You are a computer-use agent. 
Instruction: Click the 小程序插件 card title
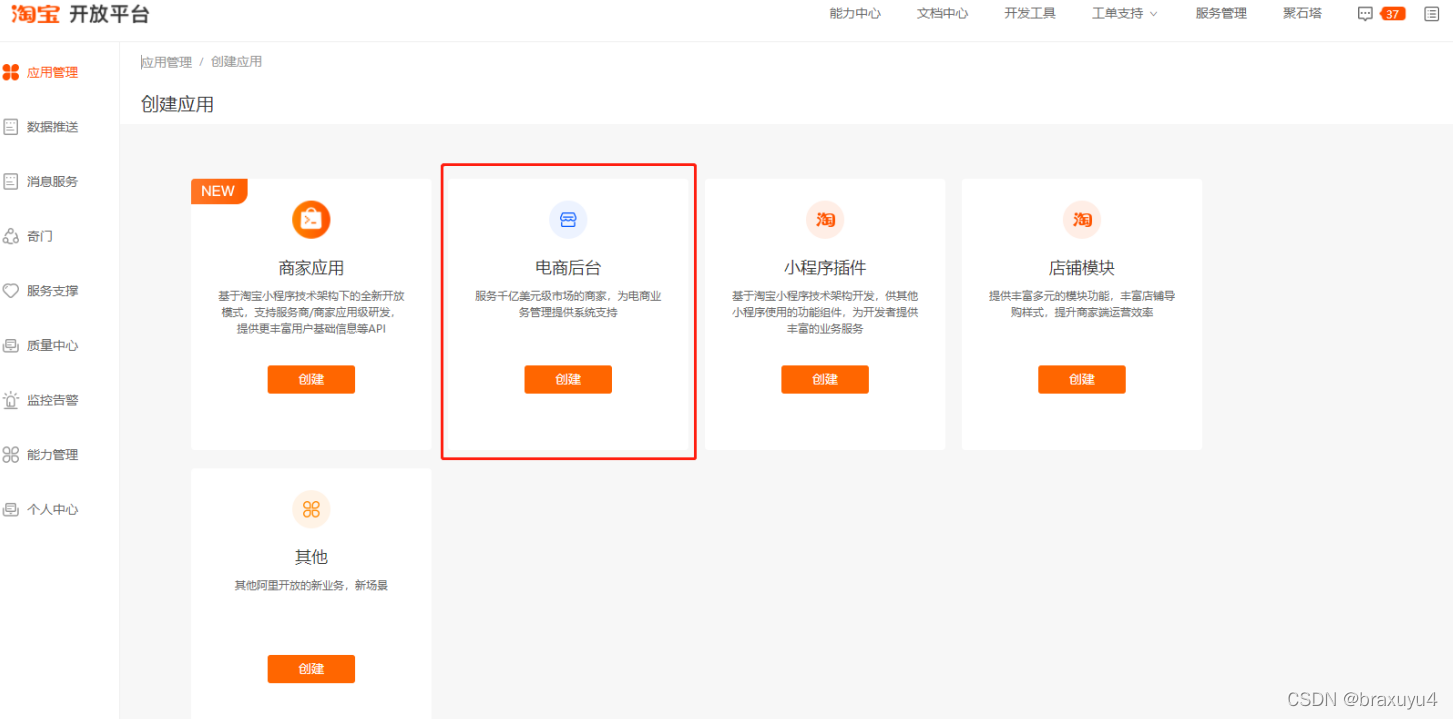(x=825, y=268)
